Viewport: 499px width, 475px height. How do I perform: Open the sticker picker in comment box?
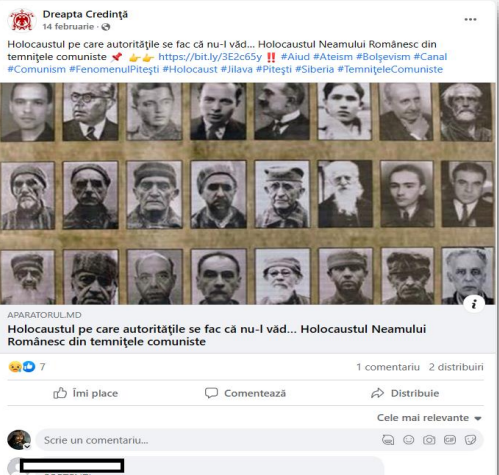point(470,440)
